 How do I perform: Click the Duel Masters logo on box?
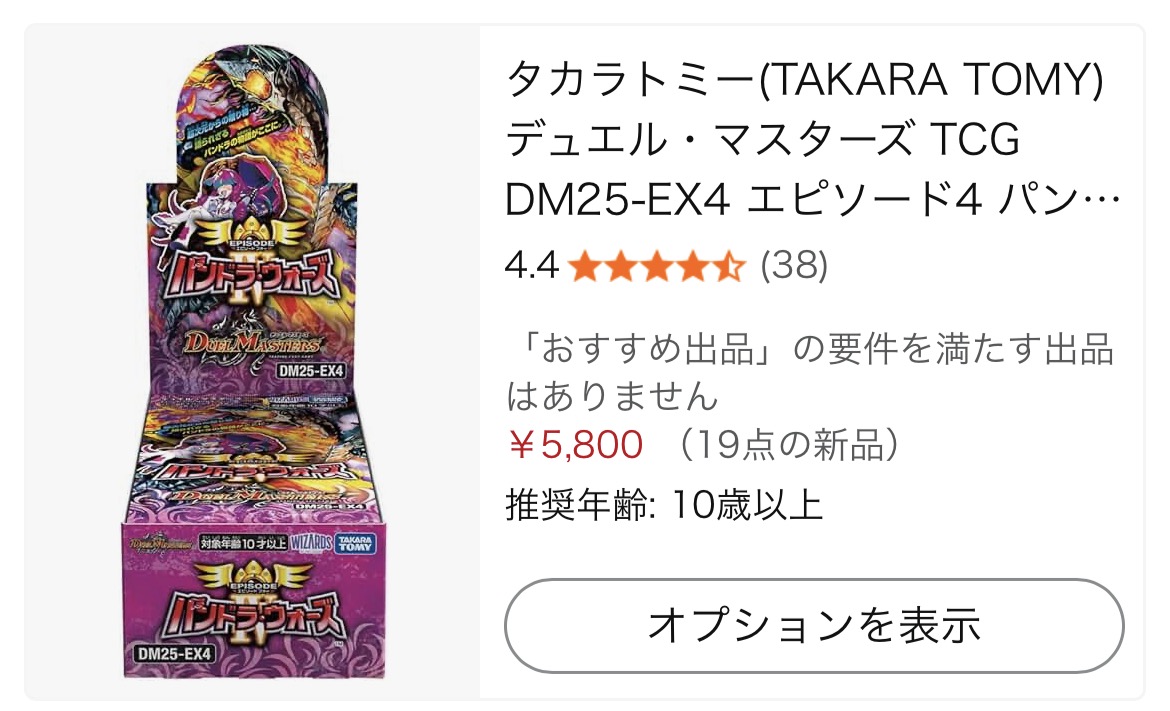pos(252,342)
